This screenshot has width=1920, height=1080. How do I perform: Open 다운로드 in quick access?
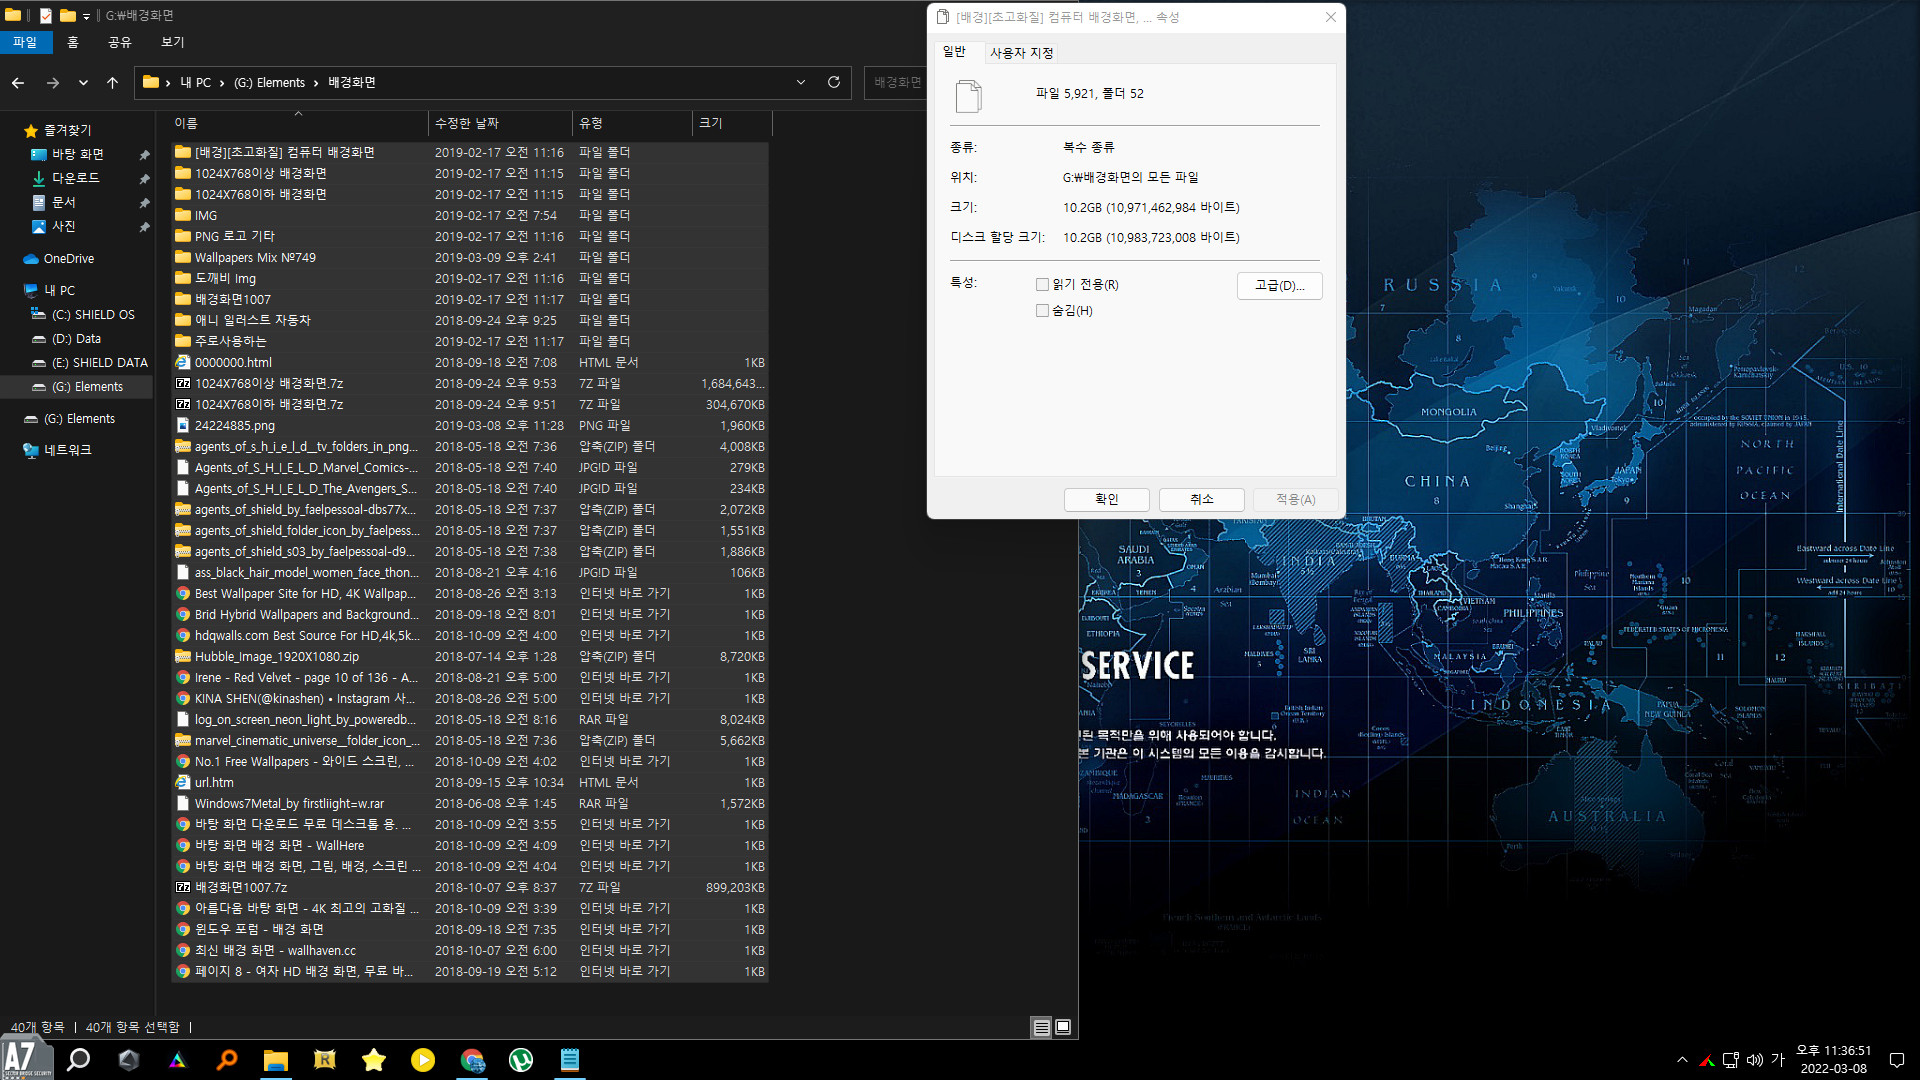click(76, 178)
